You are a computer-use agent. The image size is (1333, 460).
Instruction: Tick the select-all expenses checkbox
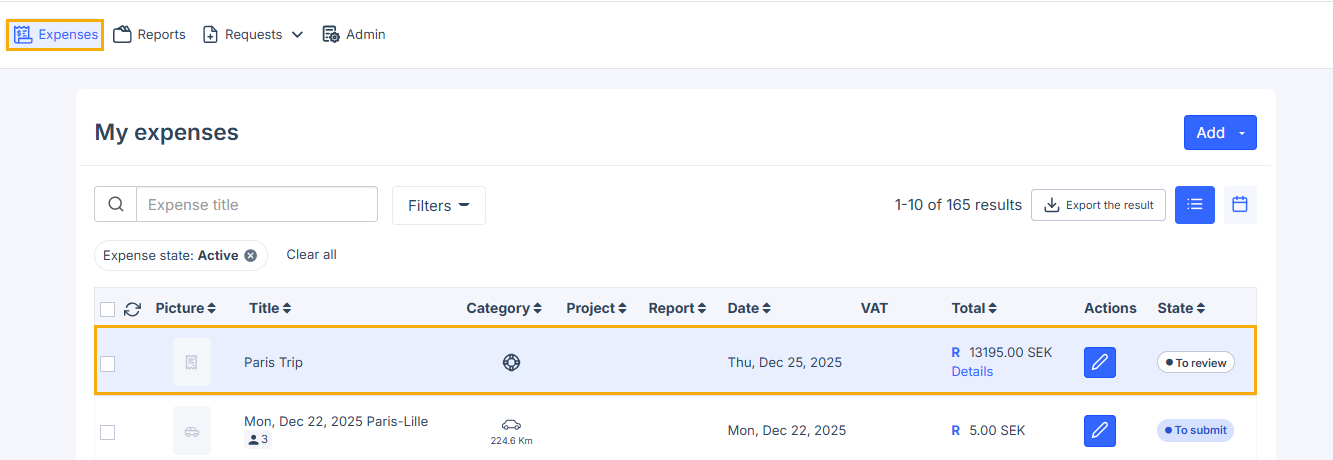[x=108, y=309]
